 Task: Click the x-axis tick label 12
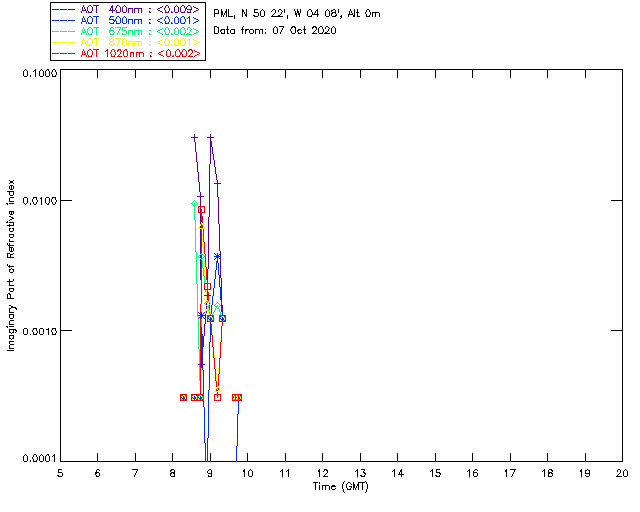coord(322,473)
